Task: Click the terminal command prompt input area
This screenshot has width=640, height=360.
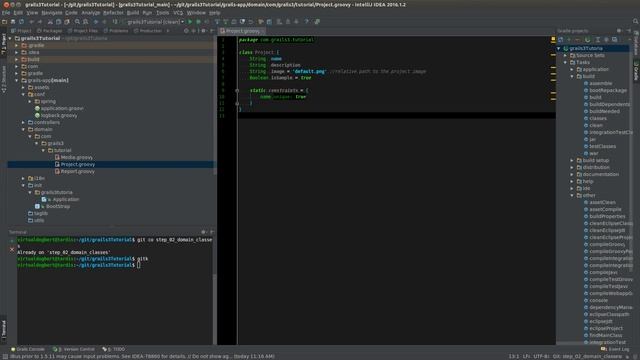Action: [x=139, y=265]
